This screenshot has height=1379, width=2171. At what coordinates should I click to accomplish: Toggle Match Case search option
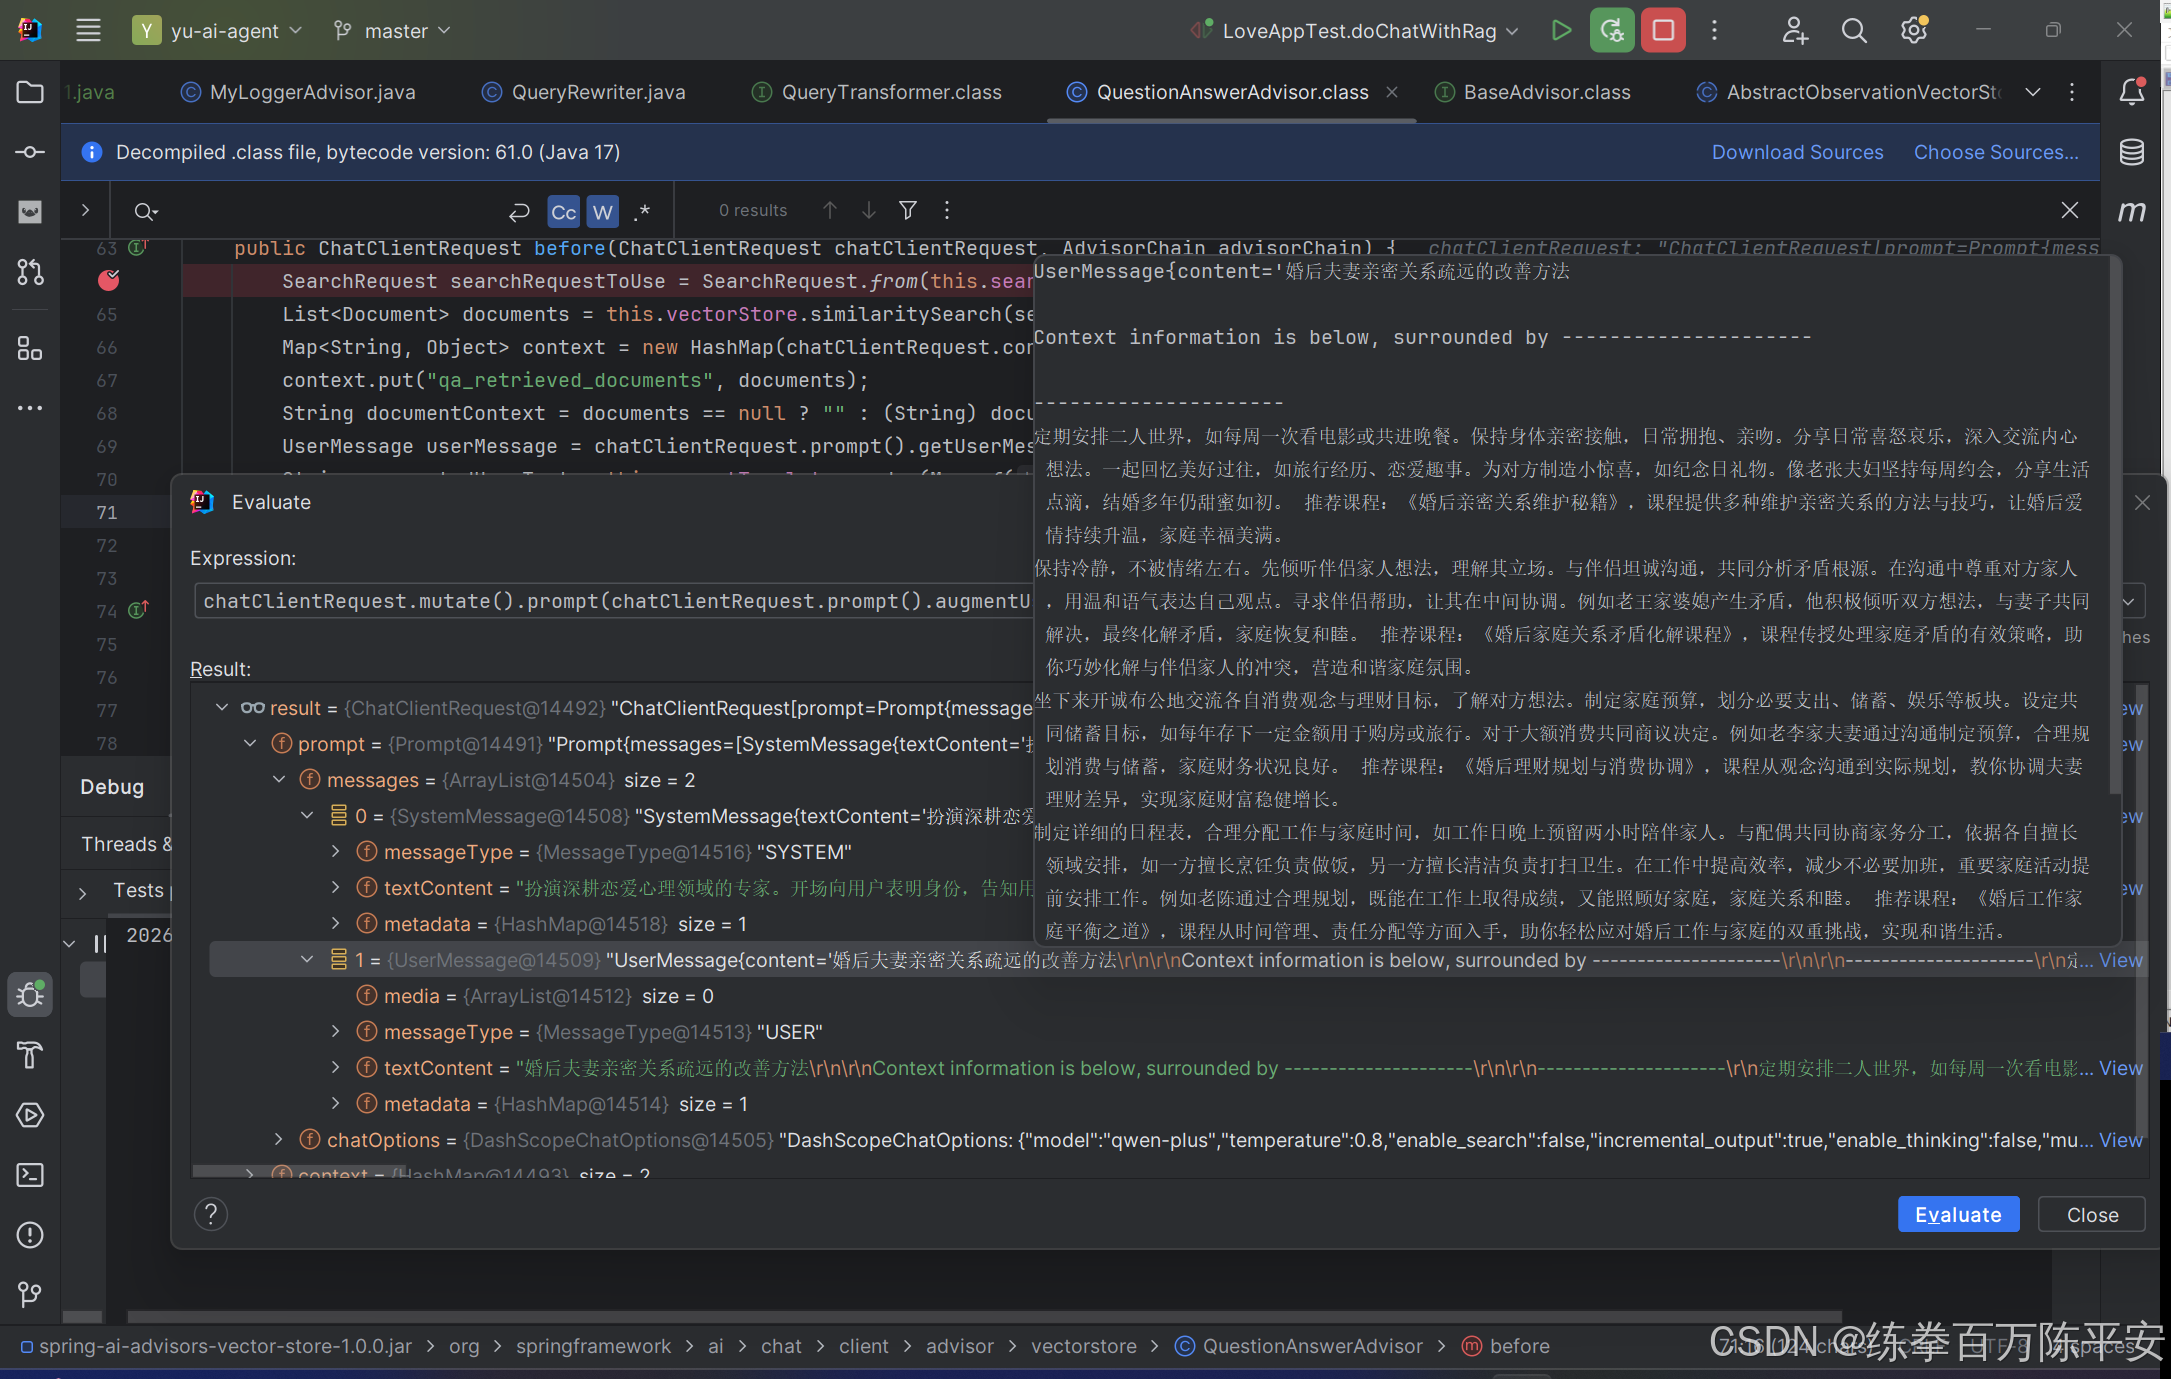click(563, 211)
